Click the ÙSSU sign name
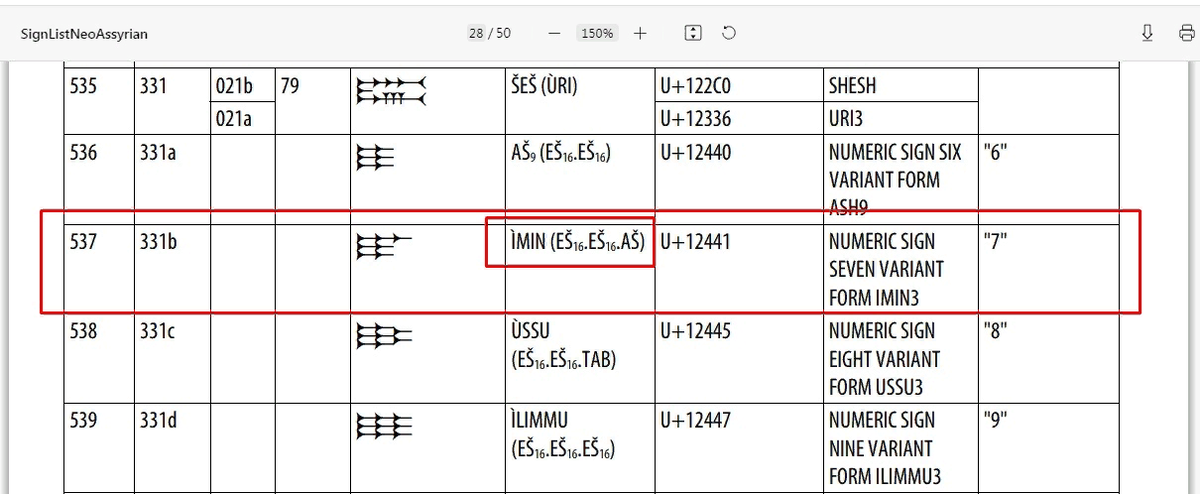Screen dimensions: 1200x494 pos(530,331)
